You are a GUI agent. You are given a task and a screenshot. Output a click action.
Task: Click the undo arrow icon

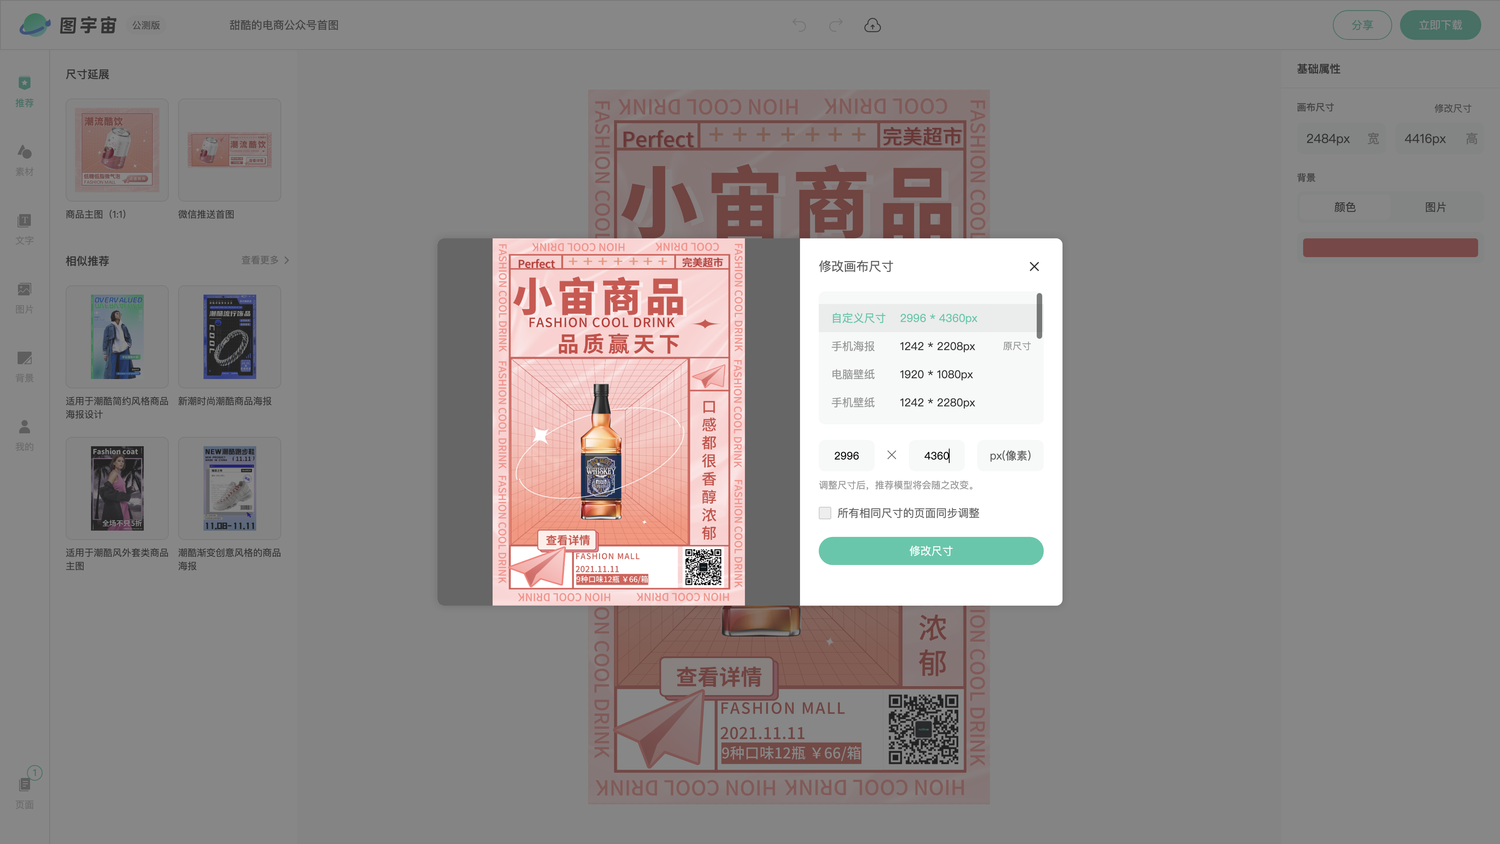pos(799,25)
